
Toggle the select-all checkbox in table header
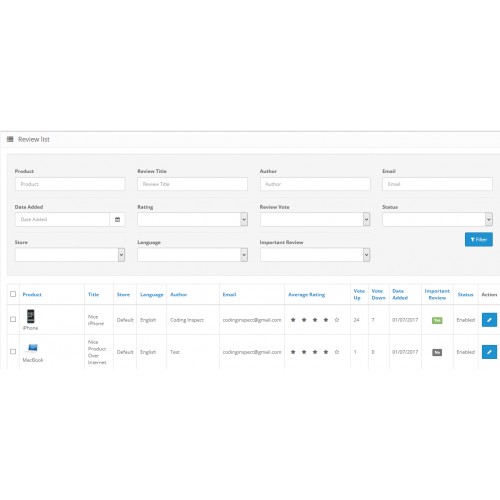pos(13,294)
